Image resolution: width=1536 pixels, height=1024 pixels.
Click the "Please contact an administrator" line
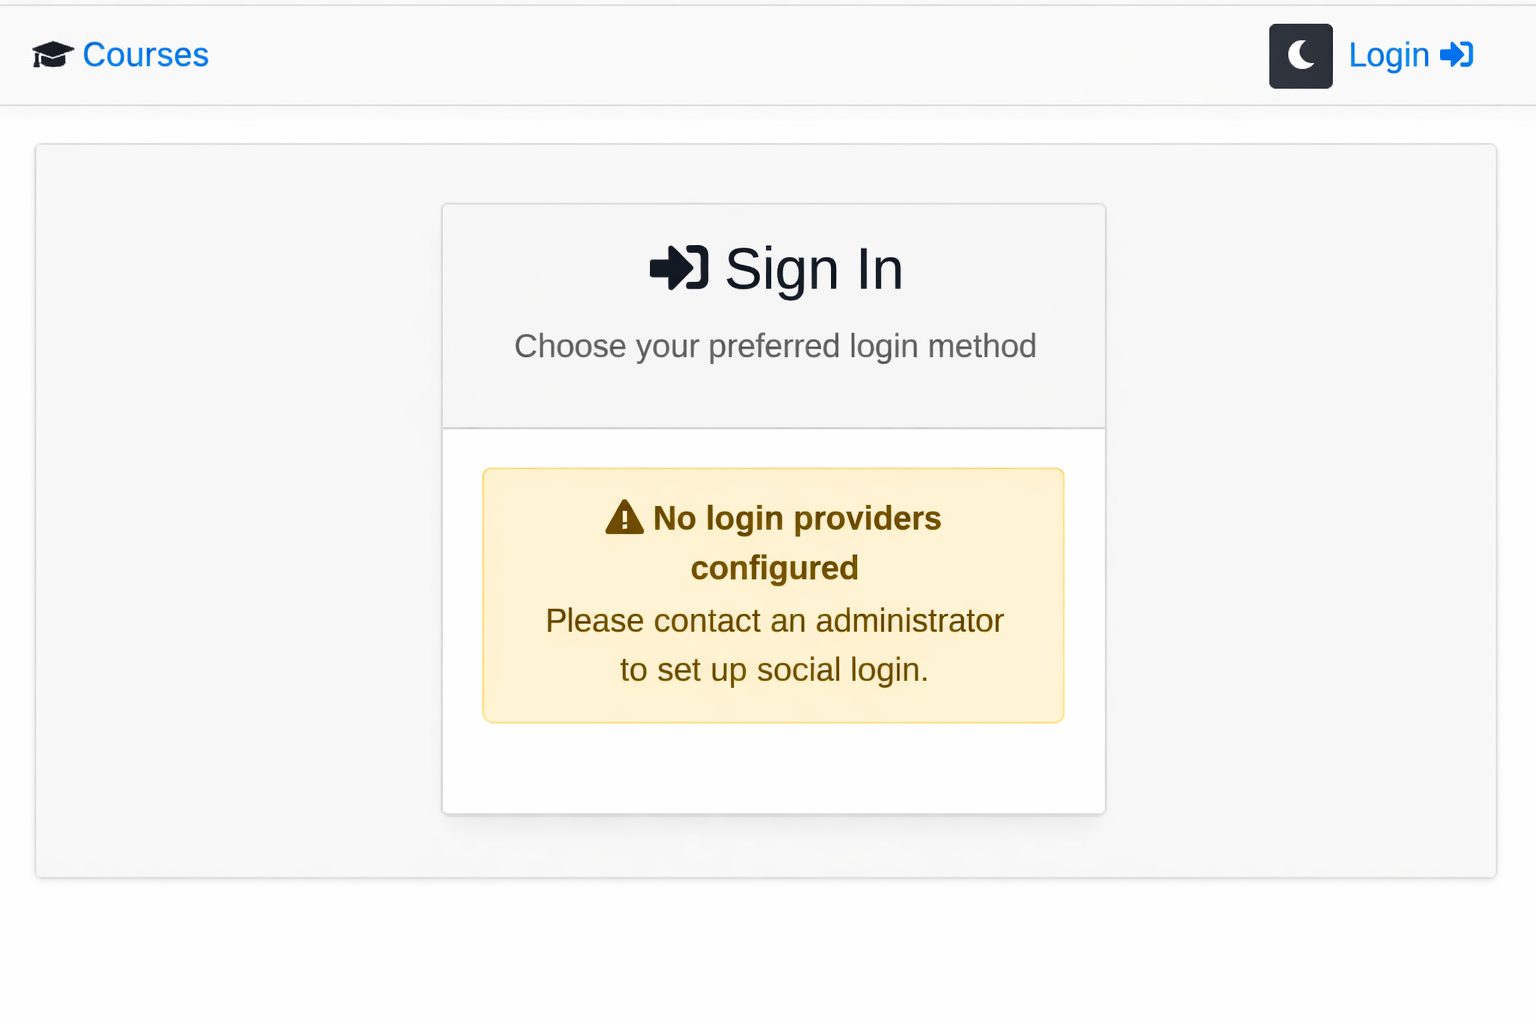pos(774,621)
